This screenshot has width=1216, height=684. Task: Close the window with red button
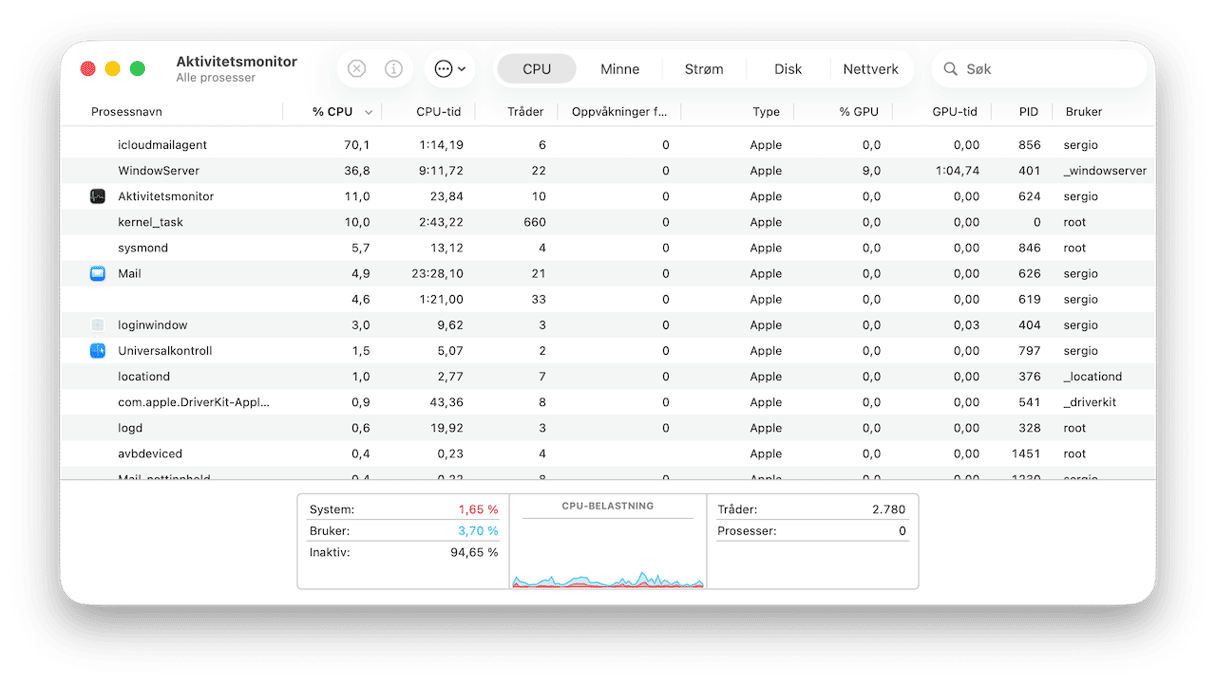tap(88, 69)
